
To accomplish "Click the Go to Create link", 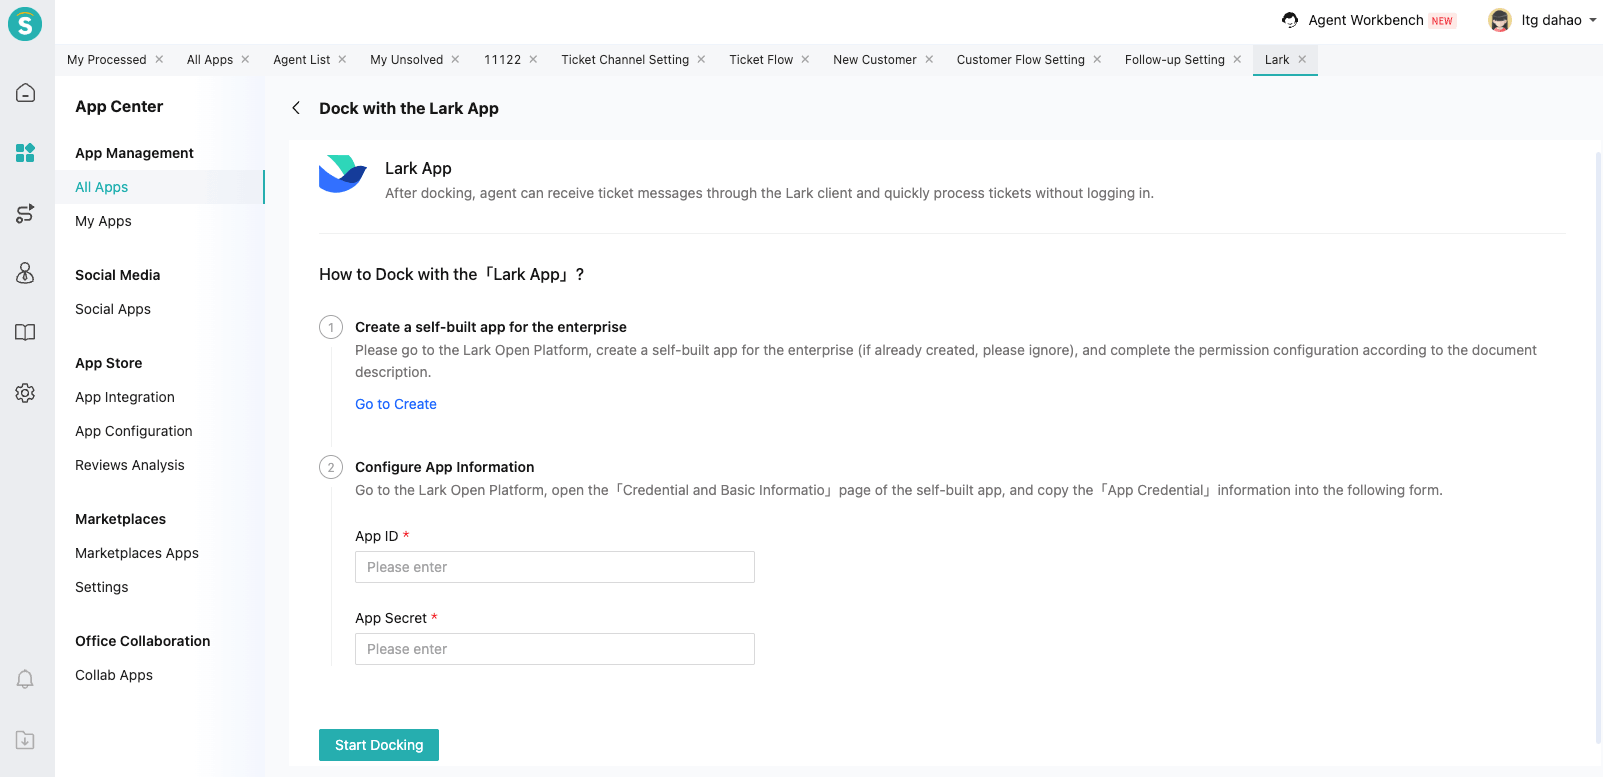I will (x=396, y=404).
